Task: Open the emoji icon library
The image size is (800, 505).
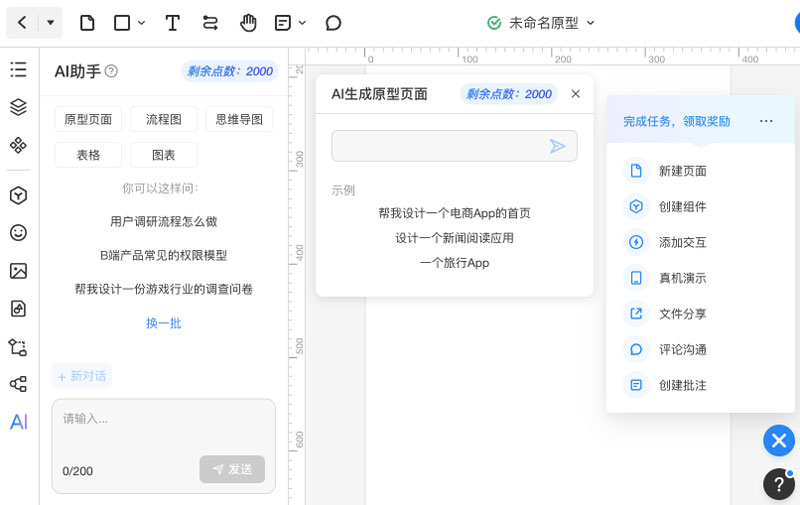Action: (18, 232)
